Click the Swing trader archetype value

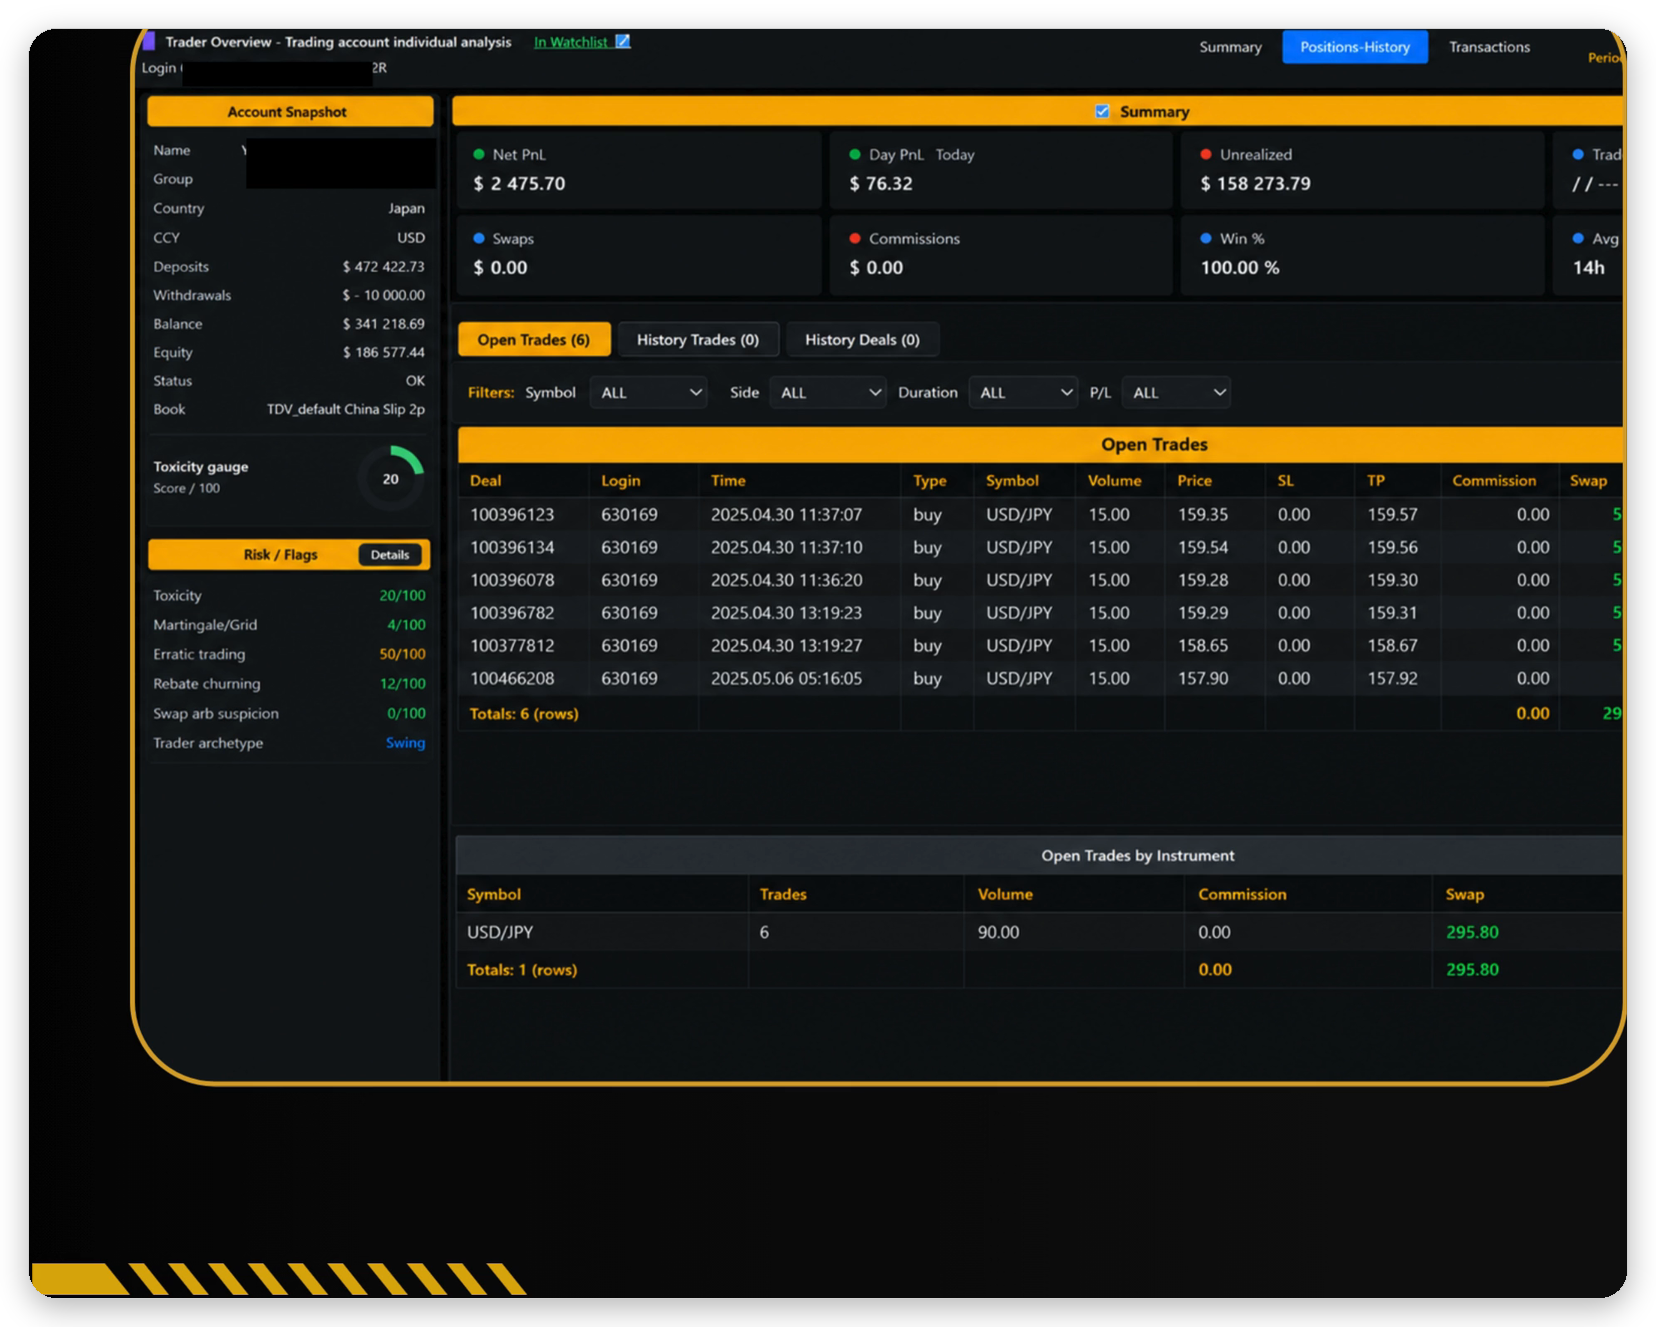[405, 743]
